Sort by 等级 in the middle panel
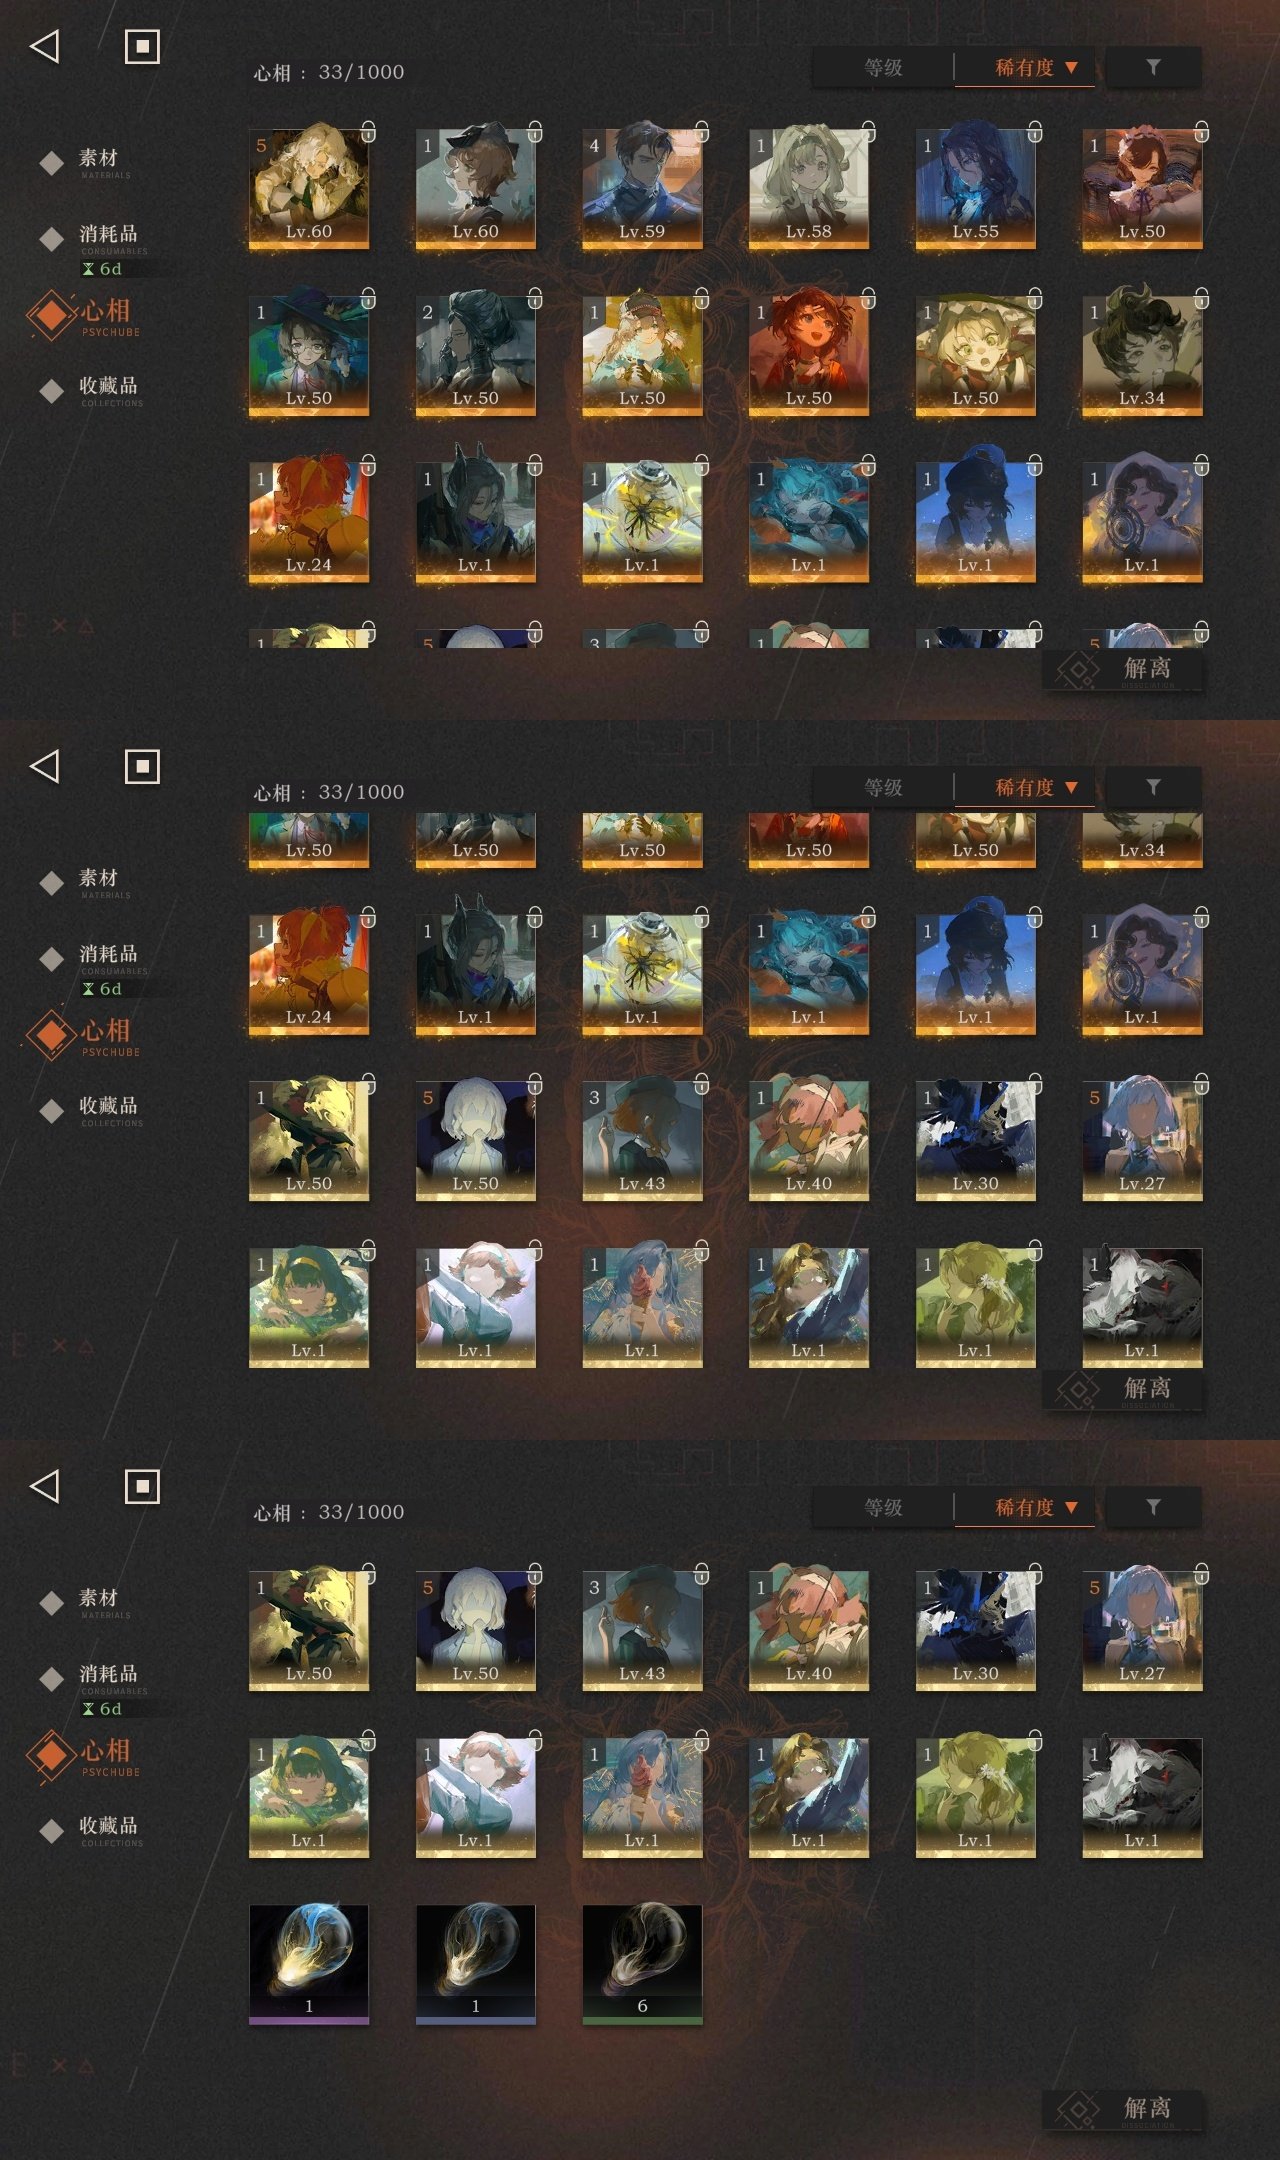1280x2160 pixels. 883,788
